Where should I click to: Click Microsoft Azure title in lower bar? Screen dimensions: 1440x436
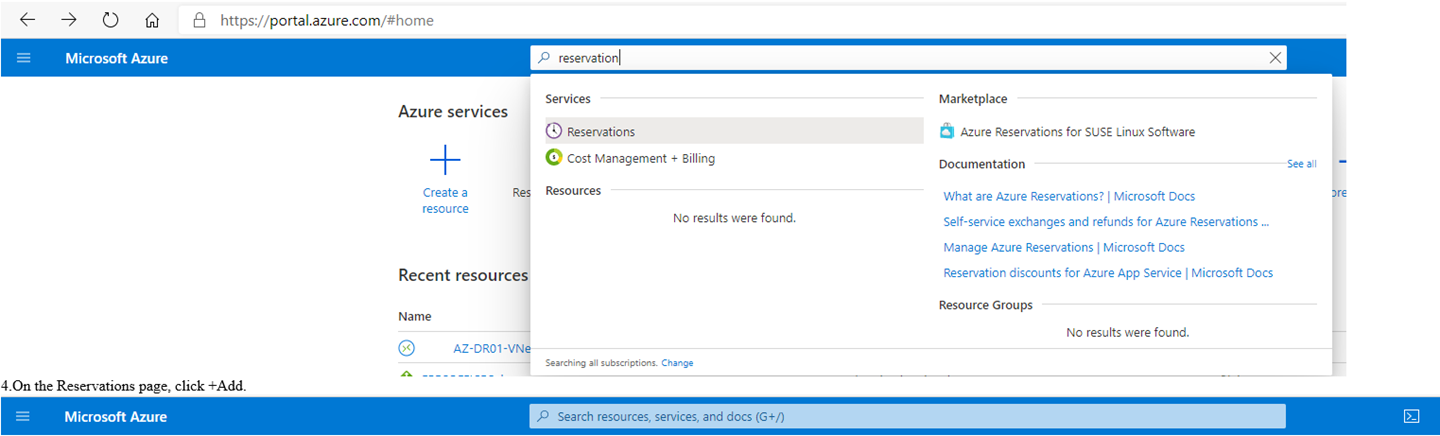click(117, 416)
